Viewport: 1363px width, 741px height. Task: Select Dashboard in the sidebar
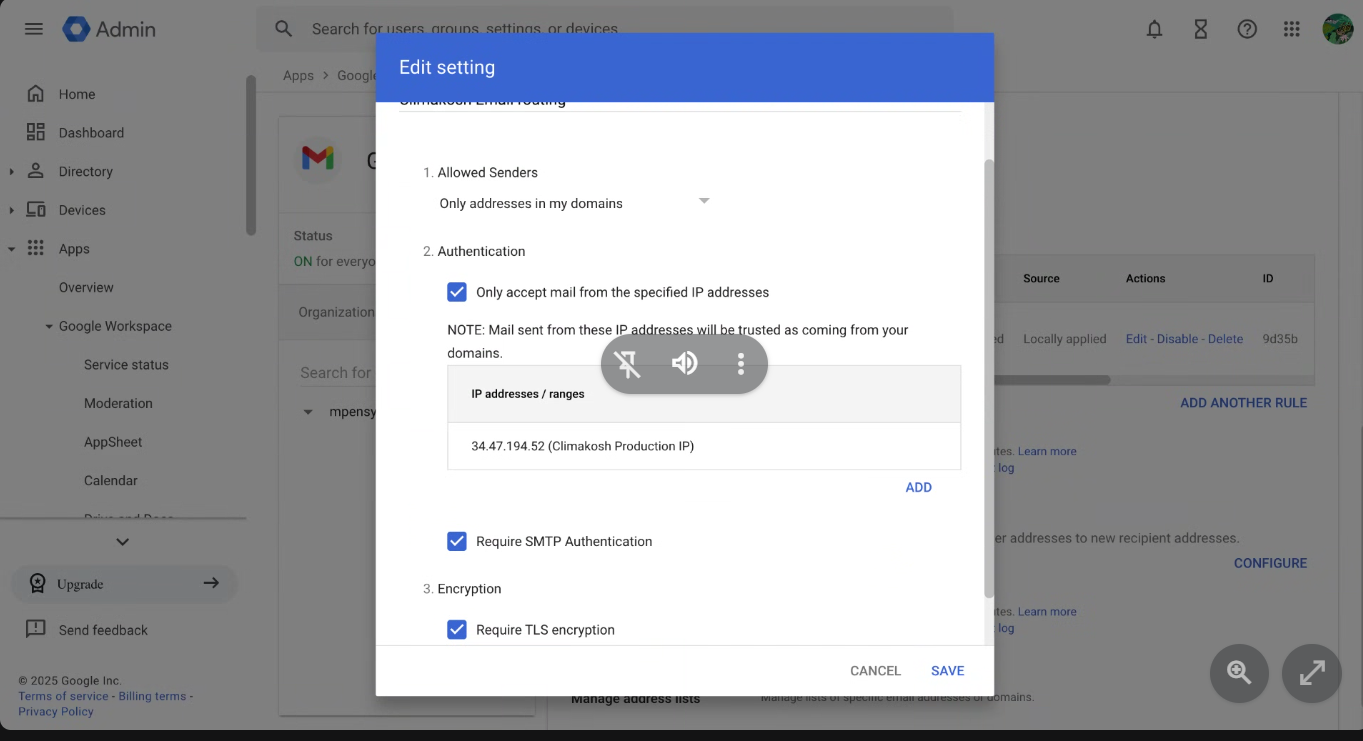[91, 133]
